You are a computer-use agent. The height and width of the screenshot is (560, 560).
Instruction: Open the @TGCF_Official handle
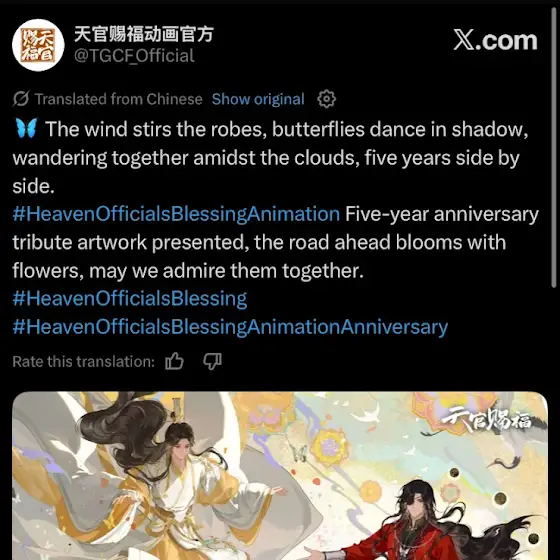point(134,56)
